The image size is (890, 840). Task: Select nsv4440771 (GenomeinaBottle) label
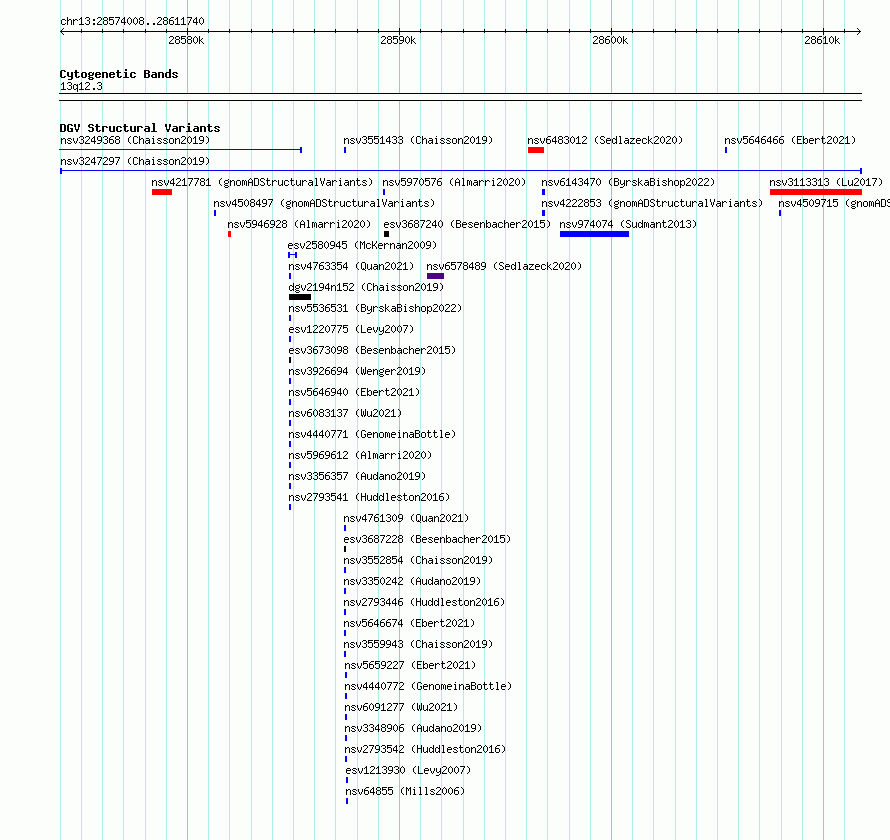pos(372,434)
